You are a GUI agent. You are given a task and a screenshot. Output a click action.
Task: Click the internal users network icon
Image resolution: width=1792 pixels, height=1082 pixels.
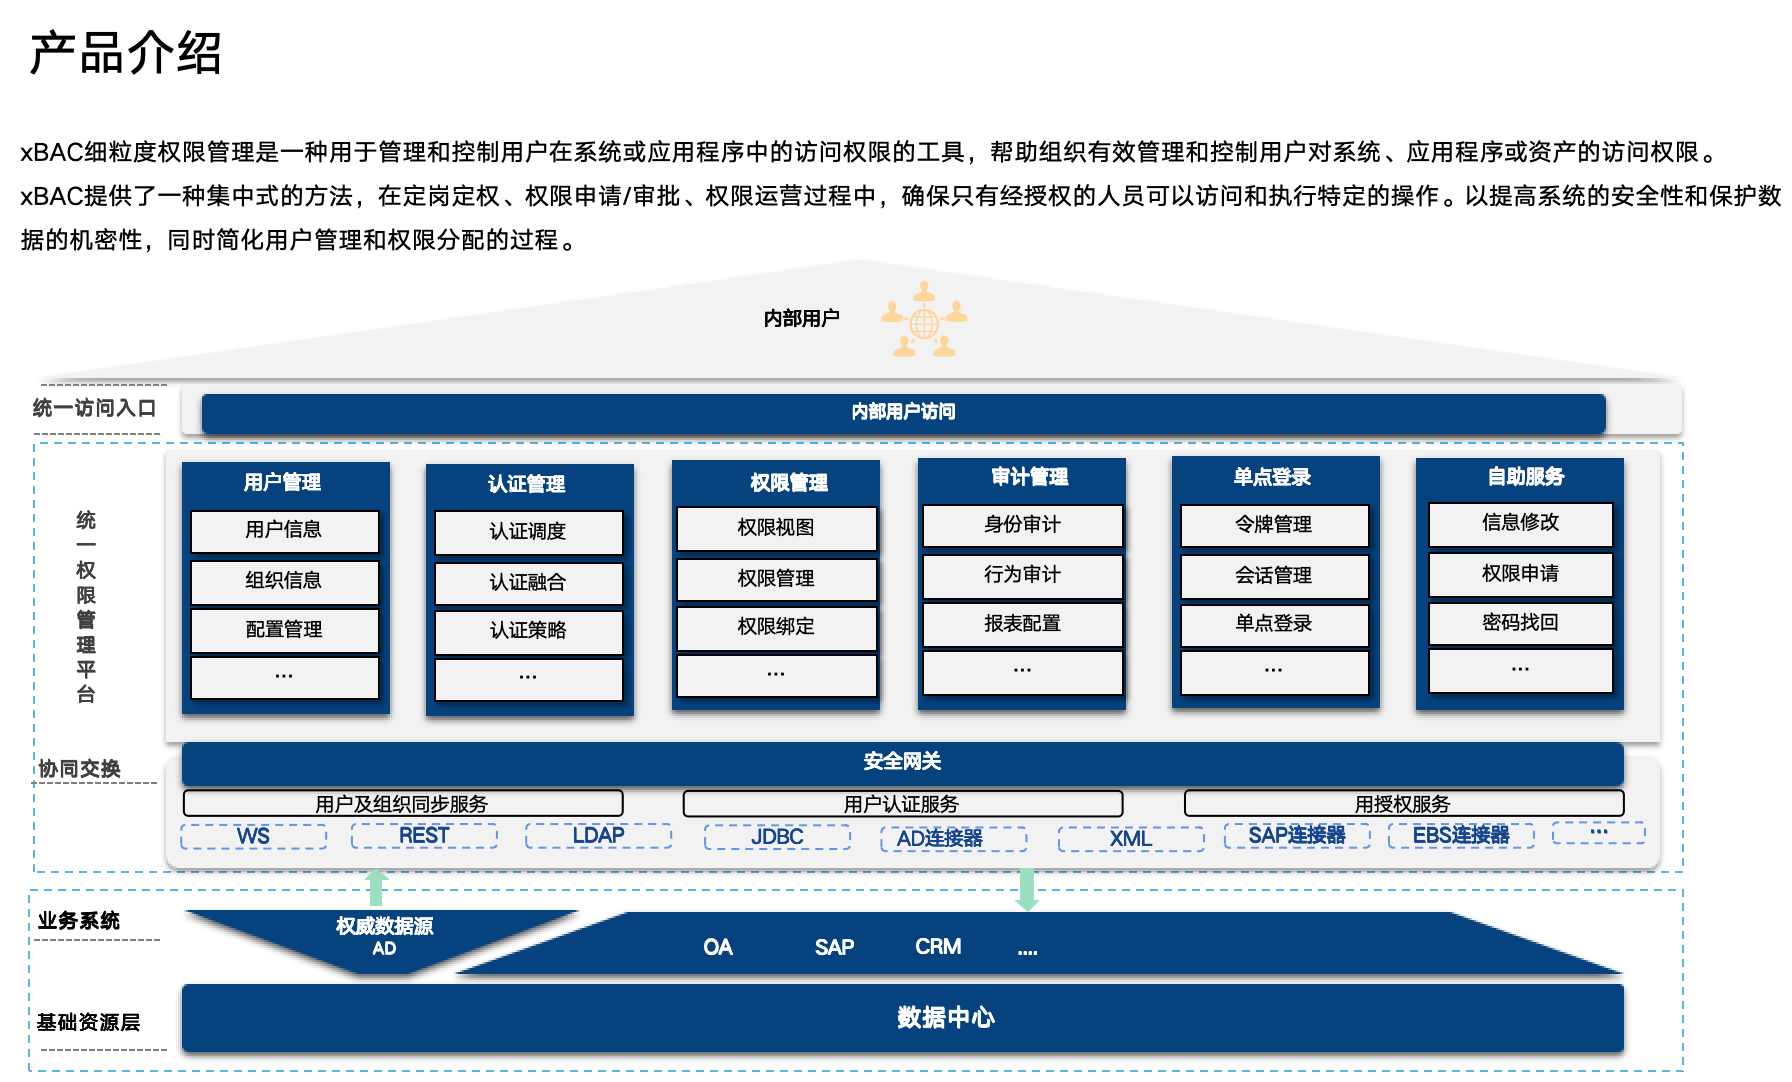[924, 320]
